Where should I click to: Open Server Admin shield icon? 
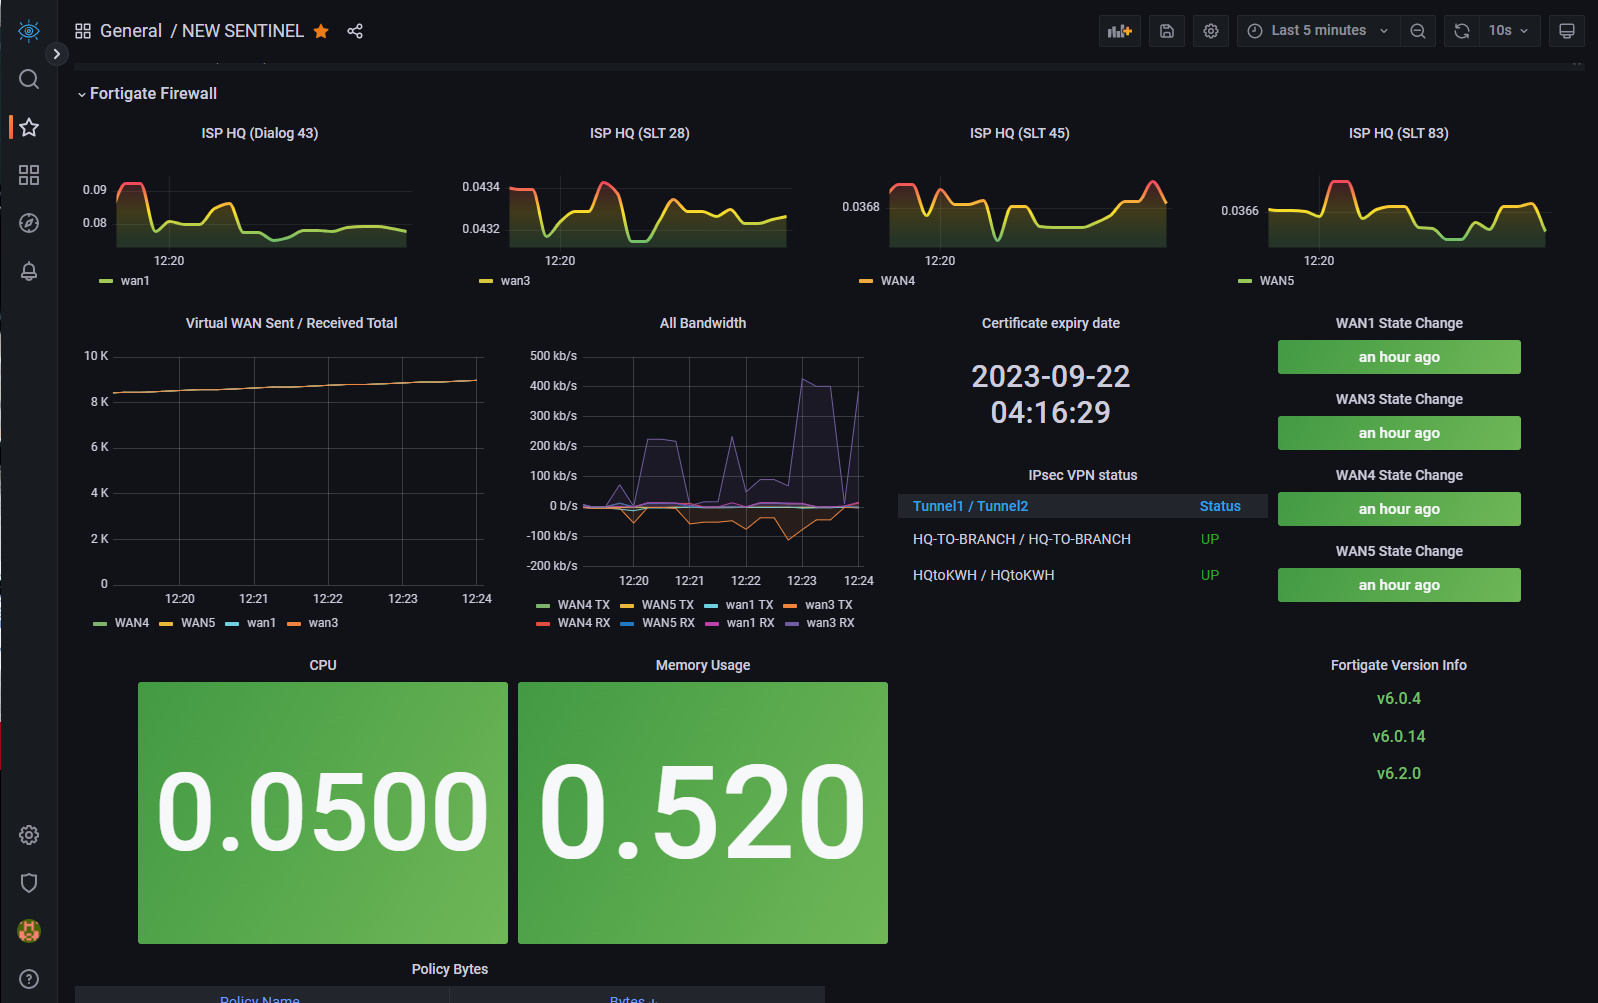29,883
